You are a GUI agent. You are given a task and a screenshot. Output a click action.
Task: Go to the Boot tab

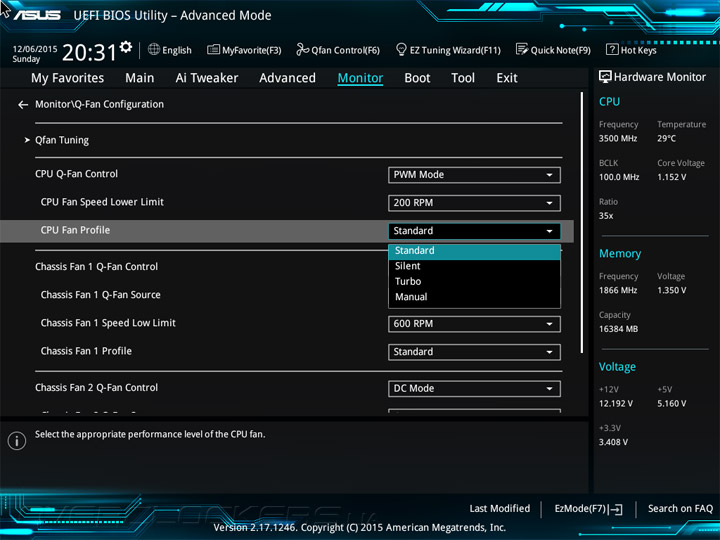(417, 78)
